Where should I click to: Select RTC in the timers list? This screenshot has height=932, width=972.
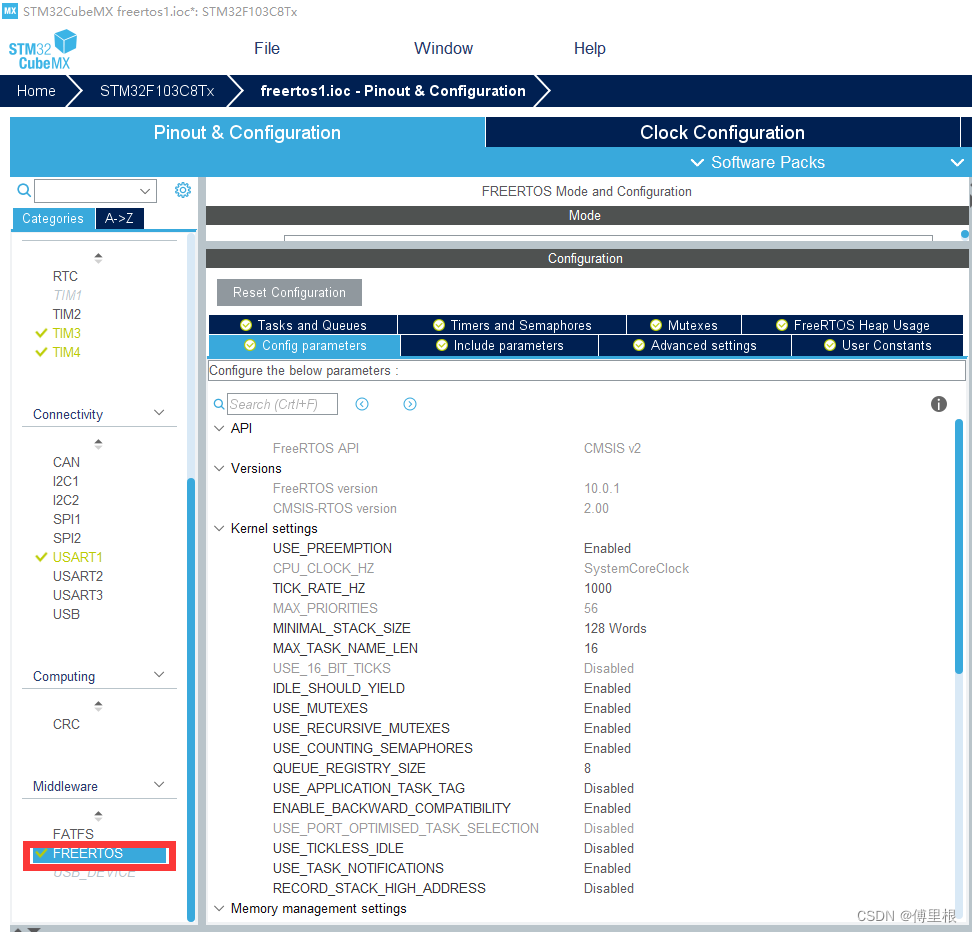[x=65, y=276]
